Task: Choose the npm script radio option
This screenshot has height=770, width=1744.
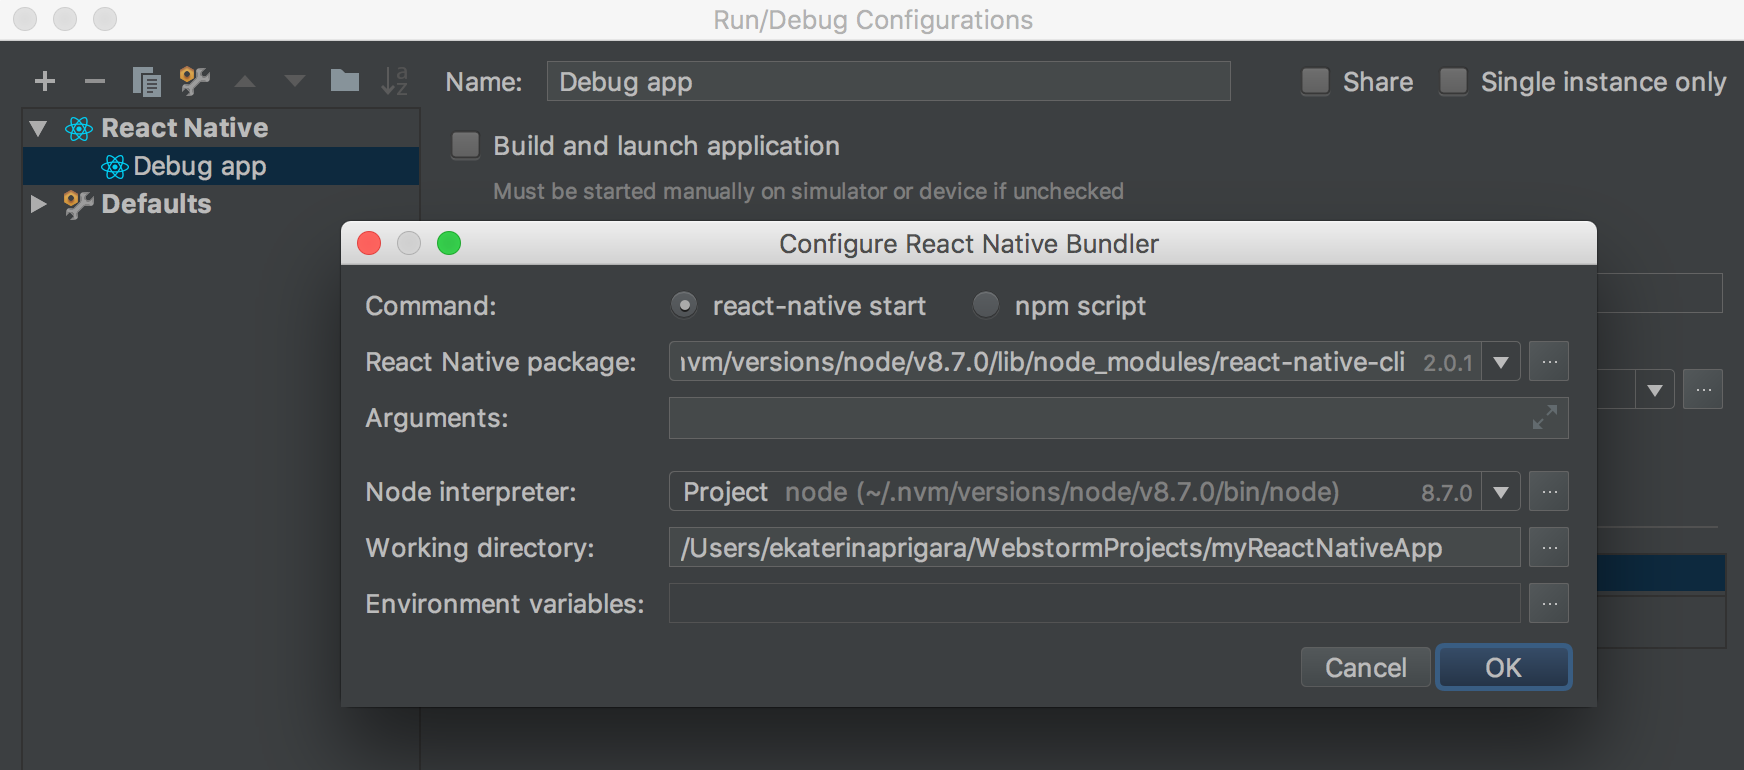Action: click(986, 305)
